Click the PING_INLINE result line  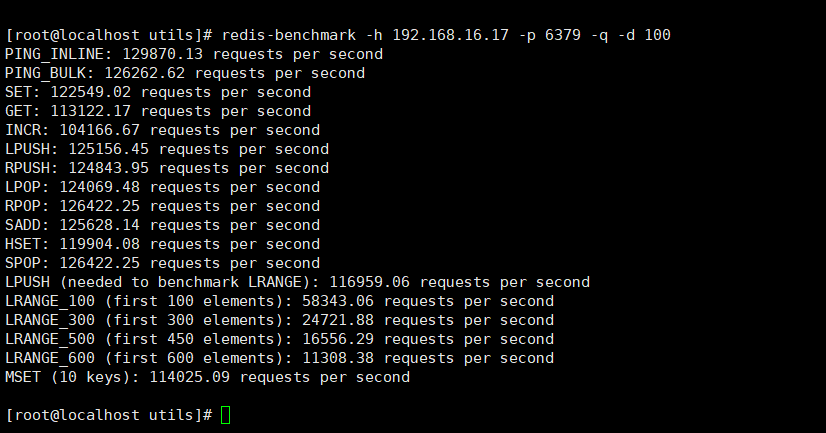[194, 54]
